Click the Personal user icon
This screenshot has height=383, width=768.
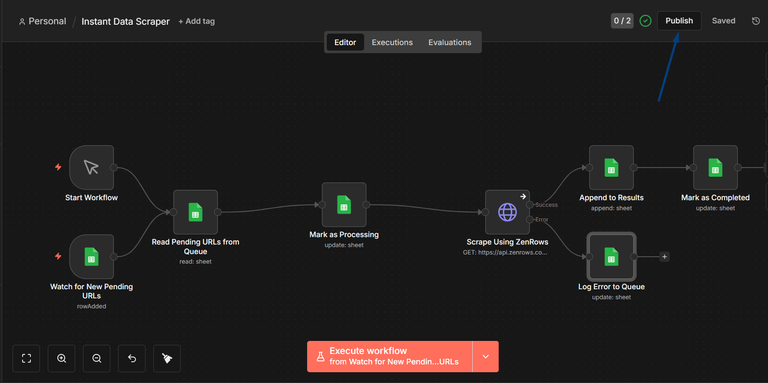tap(22, 22)
